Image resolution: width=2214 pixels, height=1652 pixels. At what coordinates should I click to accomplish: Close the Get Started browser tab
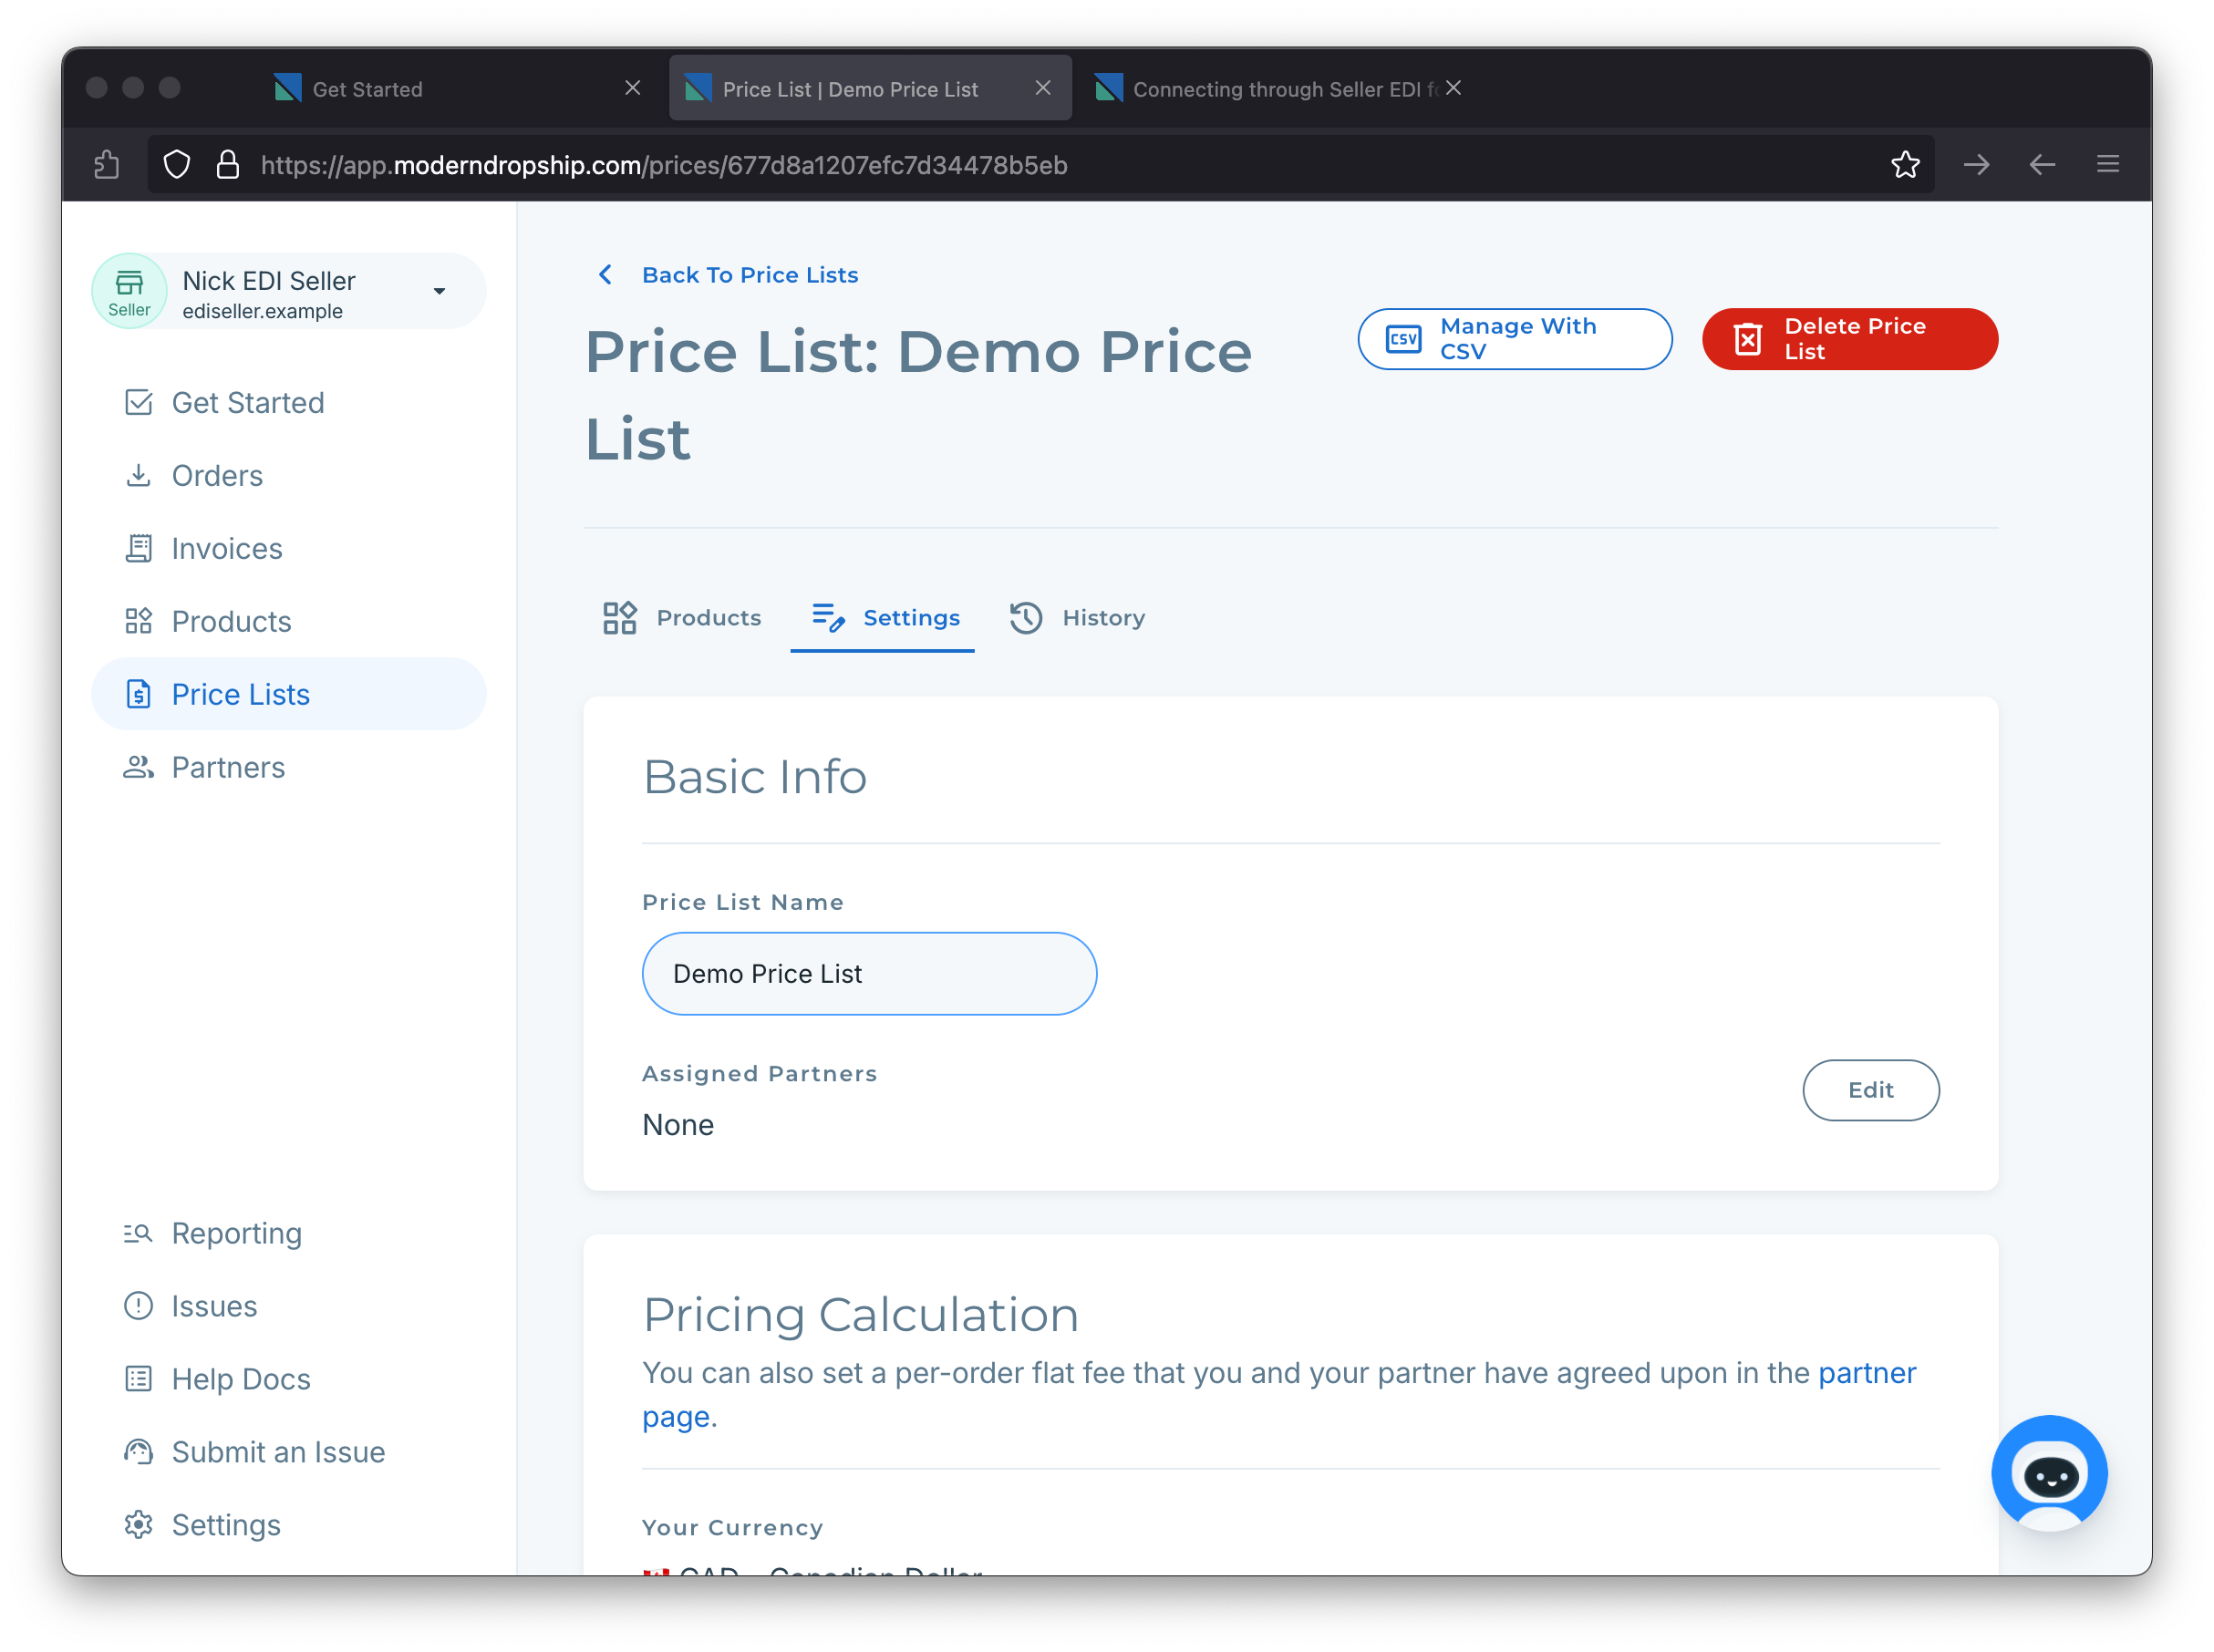632,88
